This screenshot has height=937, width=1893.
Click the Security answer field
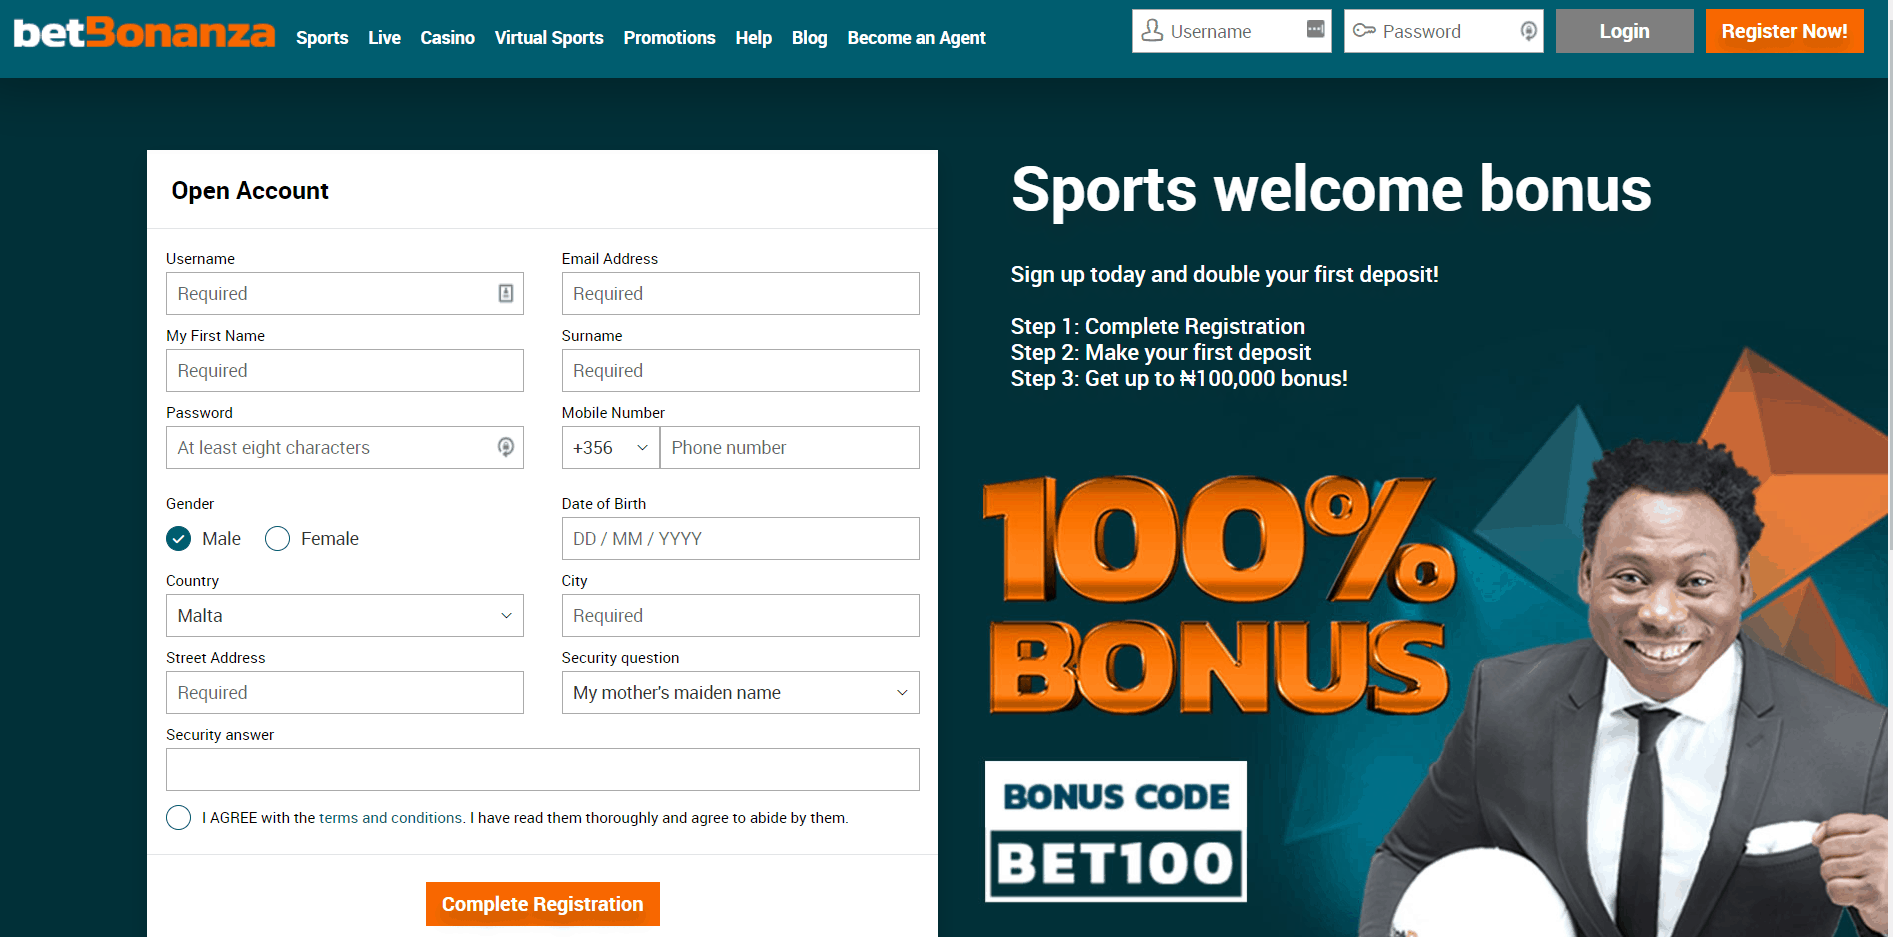coord(543,770)
